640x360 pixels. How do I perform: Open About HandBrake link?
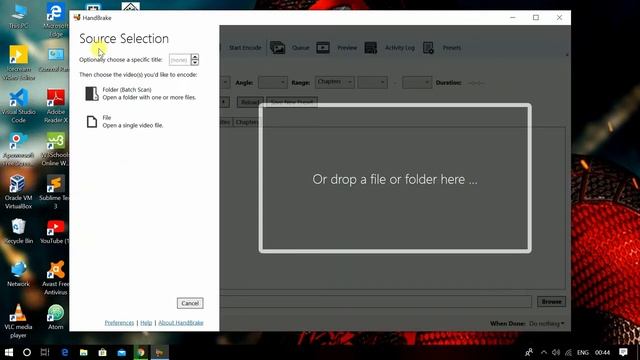pos(181,322)
